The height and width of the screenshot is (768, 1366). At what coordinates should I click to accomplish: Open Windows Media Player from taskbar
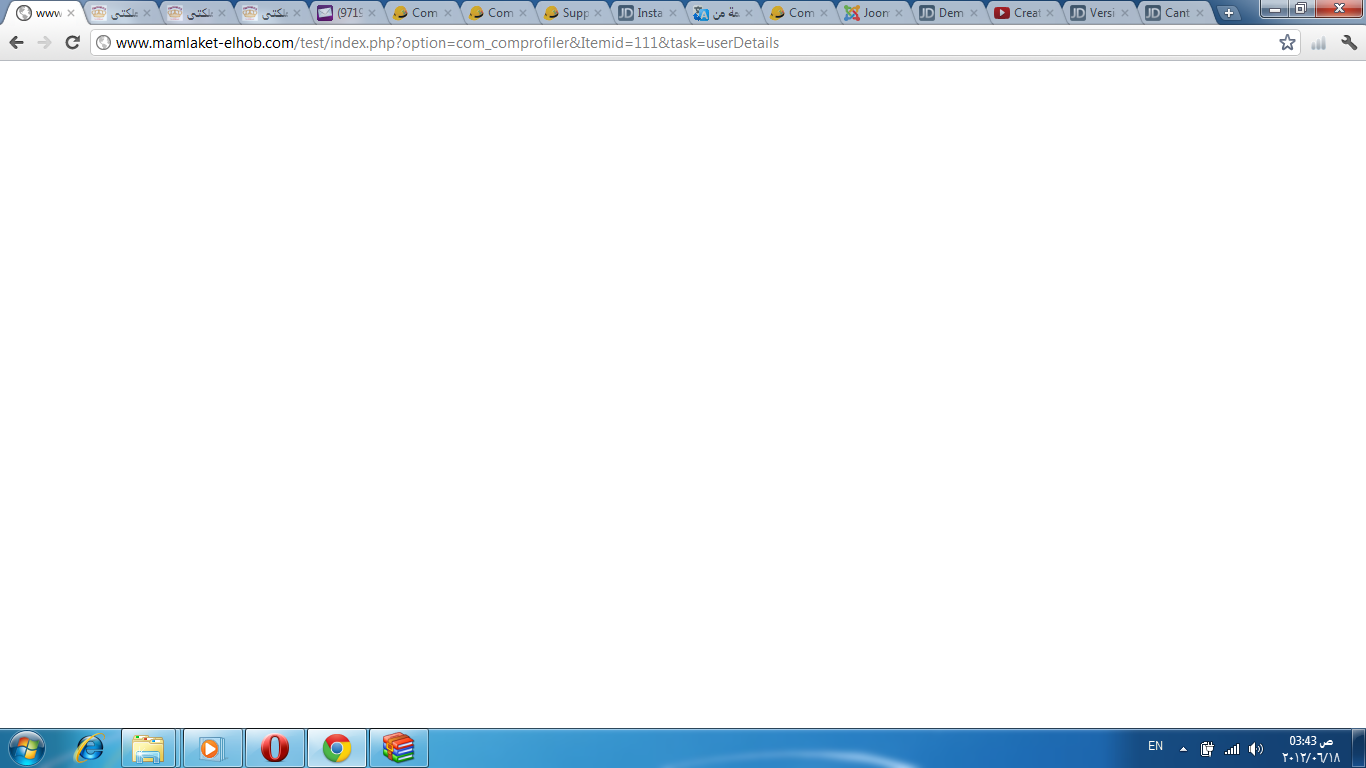(212, 748)
